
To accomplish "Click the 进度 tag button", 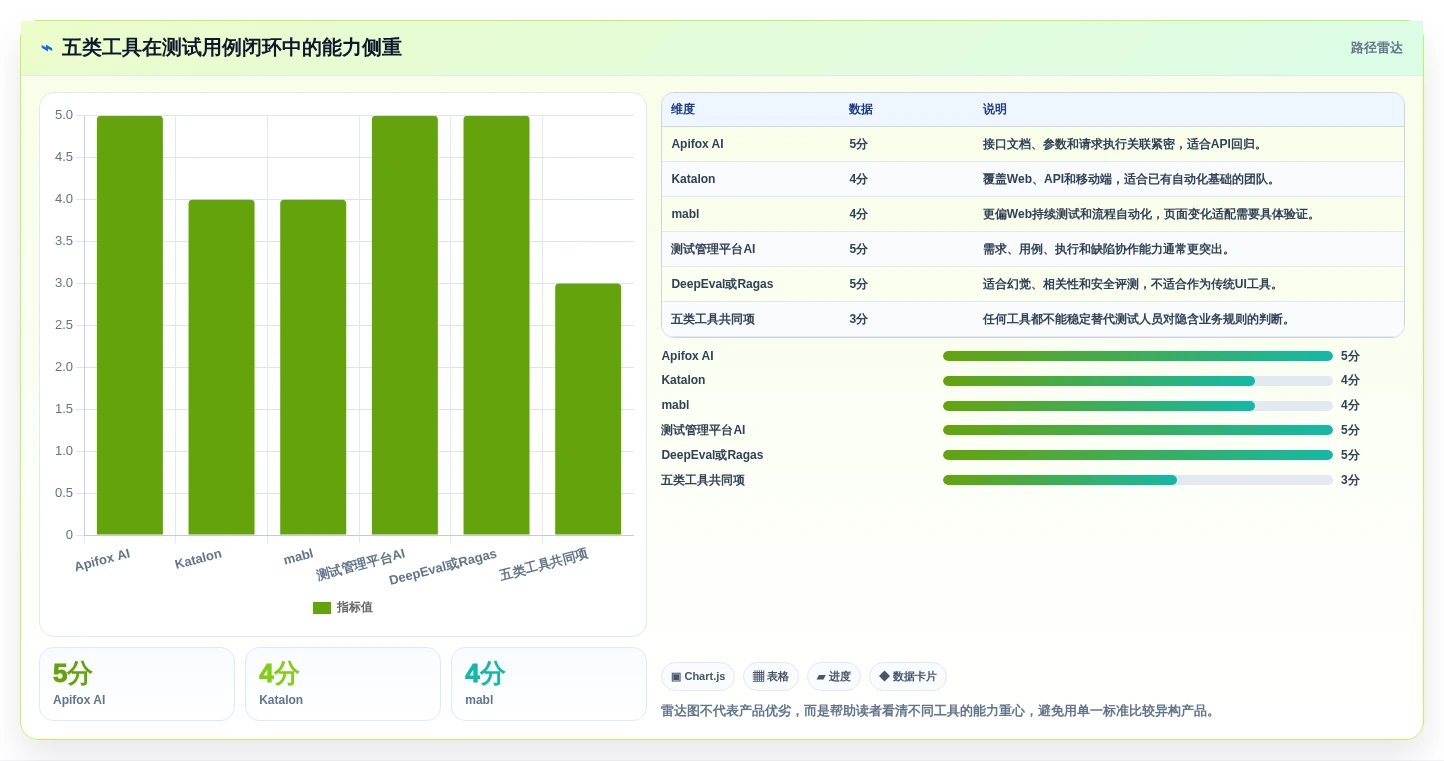I will tap(834, 677).
